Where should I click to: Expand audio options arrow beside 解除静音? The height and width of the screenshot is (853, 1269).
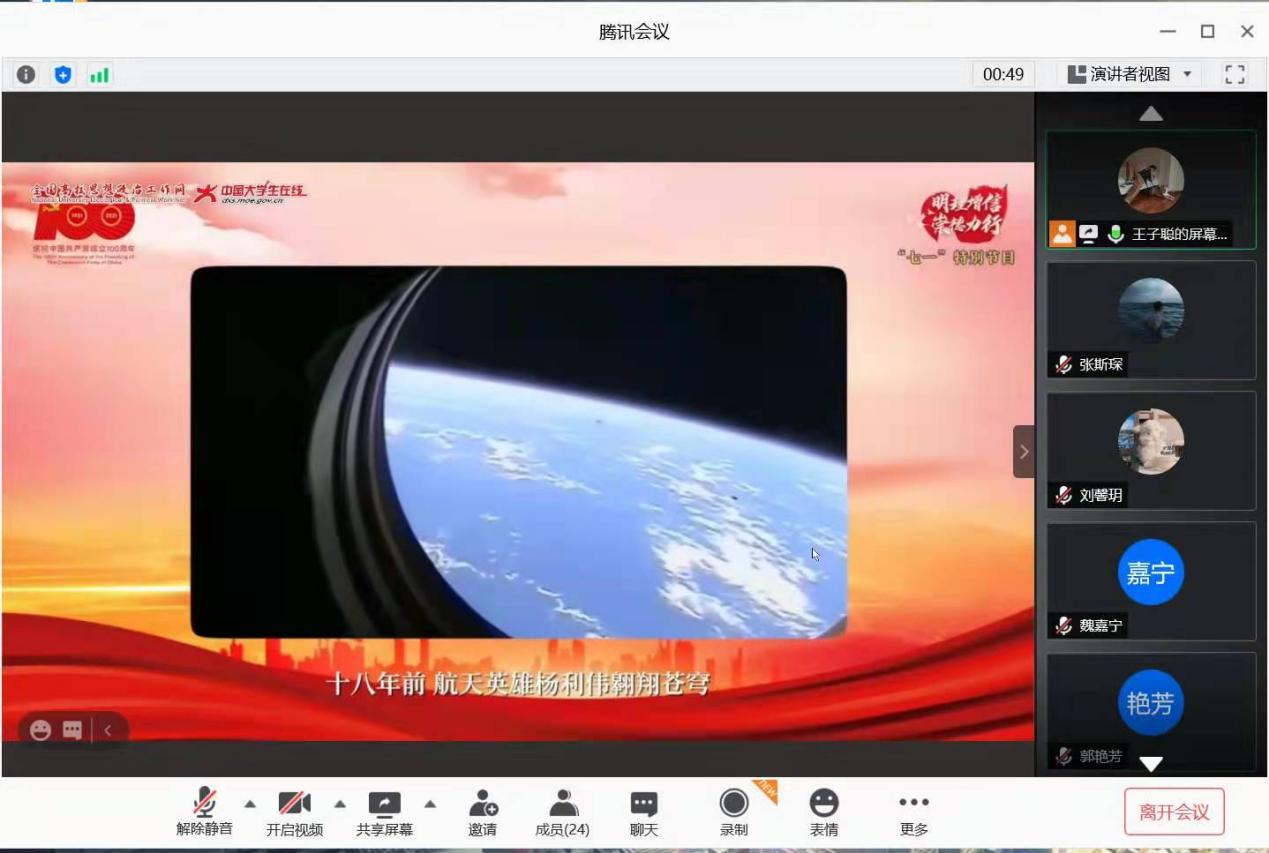coord(250,803)
